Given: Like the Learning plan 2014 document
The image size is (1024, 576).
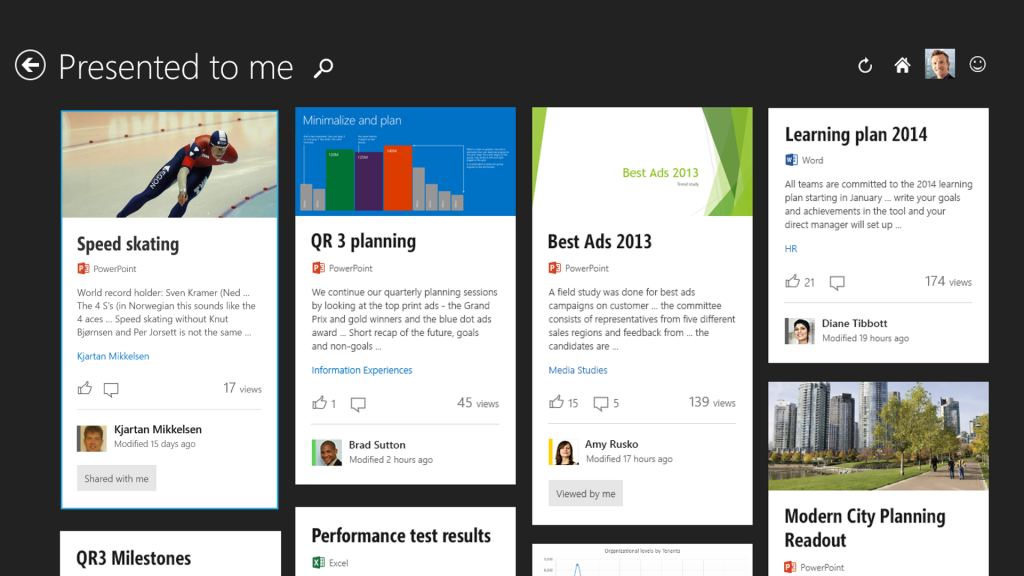Looking at the screenshot, I should pyautogui.click(x=793, y=282).
